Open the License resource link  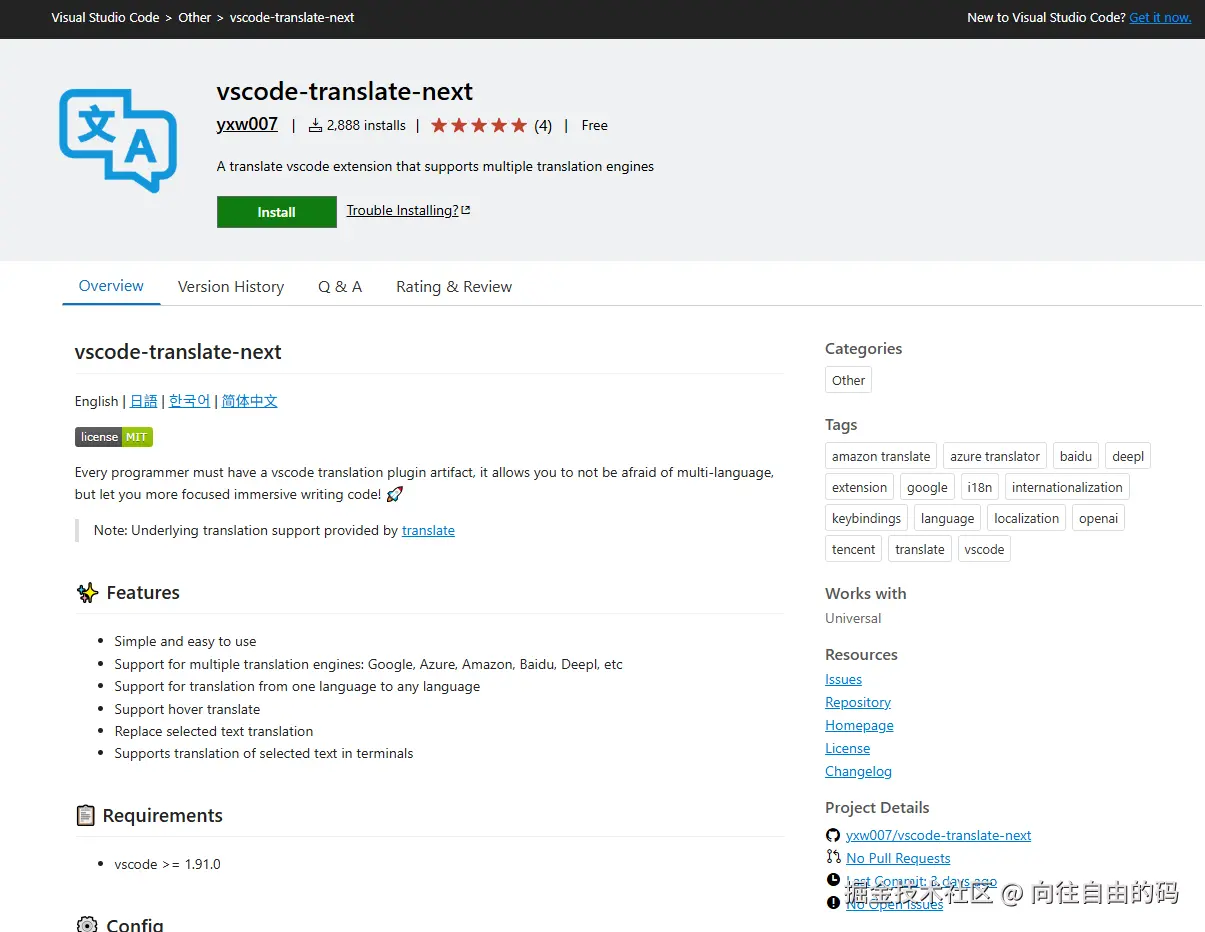847,748
